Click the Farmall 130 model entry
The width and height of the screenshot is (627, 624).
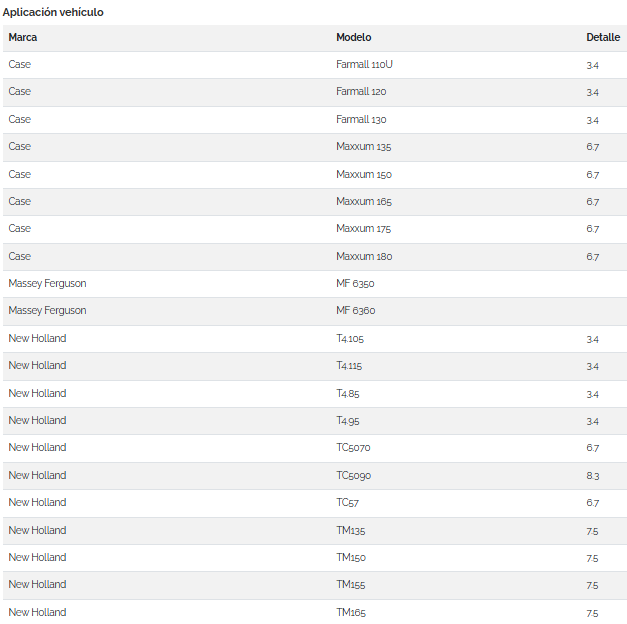point(361,120)
